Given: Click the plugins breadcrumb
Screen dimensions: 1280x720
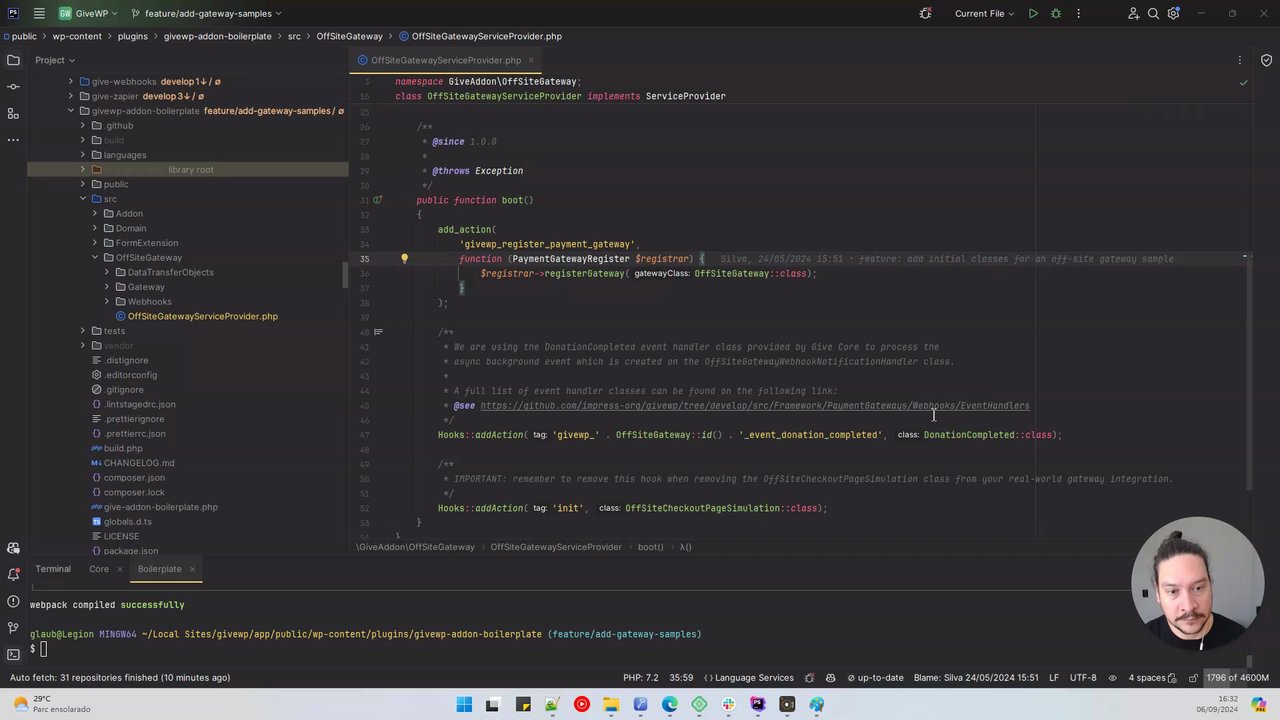Looking at the screenshot, I should (x=133, y=36).
